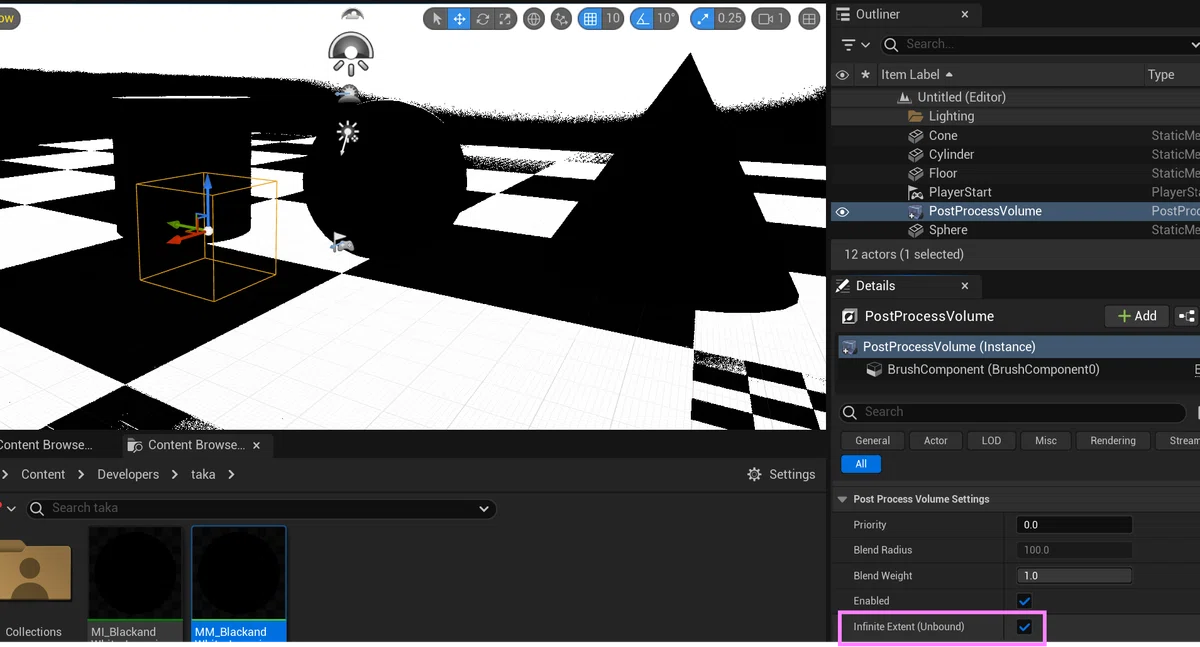The image size is (1200, 647).
Task: Uncheck Infinite Extent (Unbound) checkbox
Action: coord(1024,627)
